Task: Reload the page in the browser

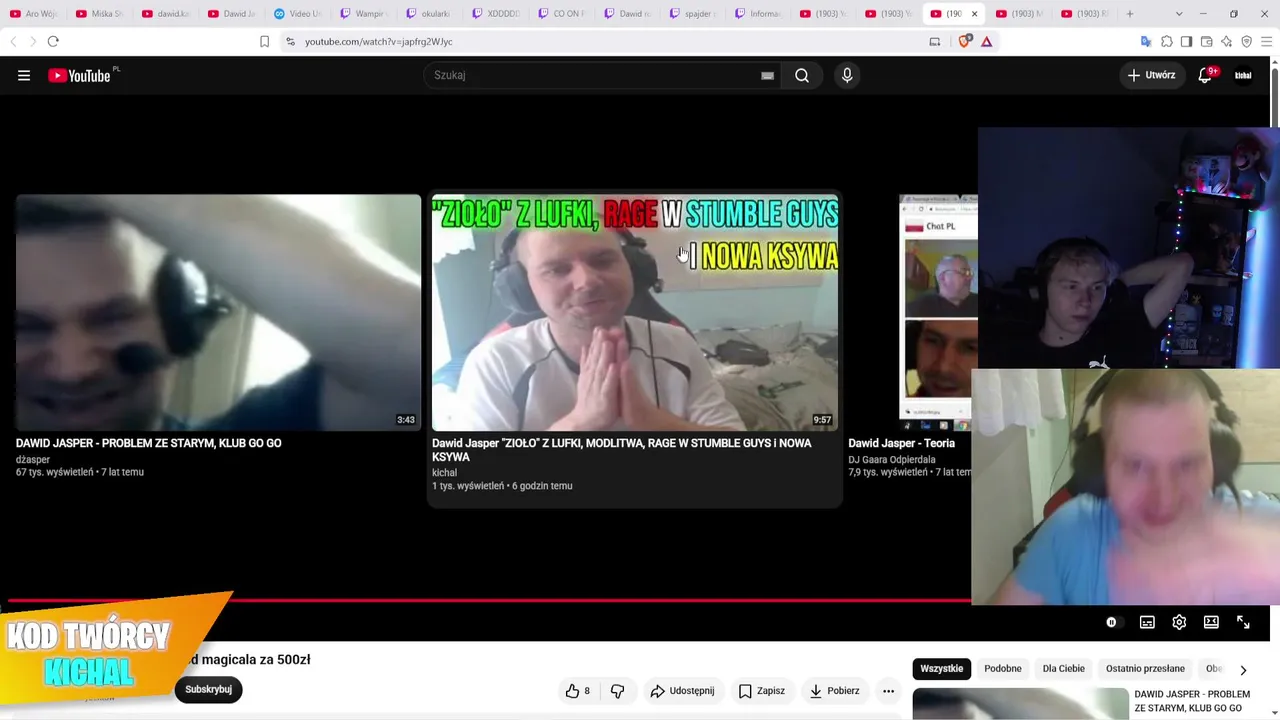Action: point(53,41)
